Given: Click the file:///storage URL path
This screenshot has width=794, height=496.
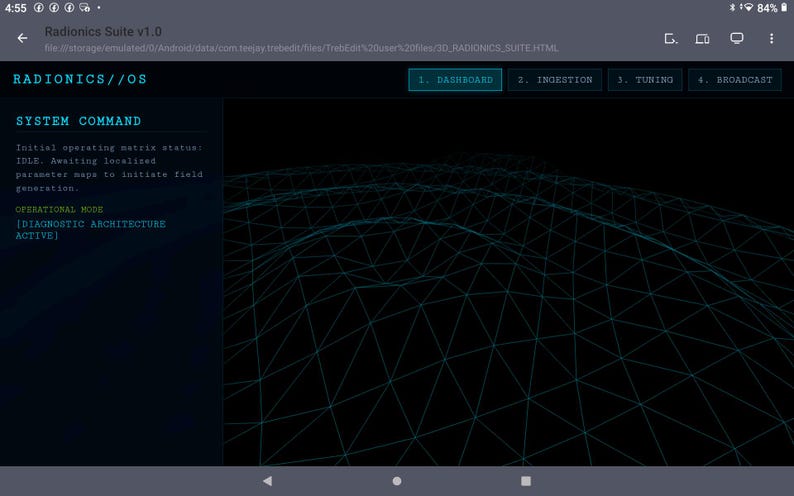Looking at the screenshot, I should (302, 48).
